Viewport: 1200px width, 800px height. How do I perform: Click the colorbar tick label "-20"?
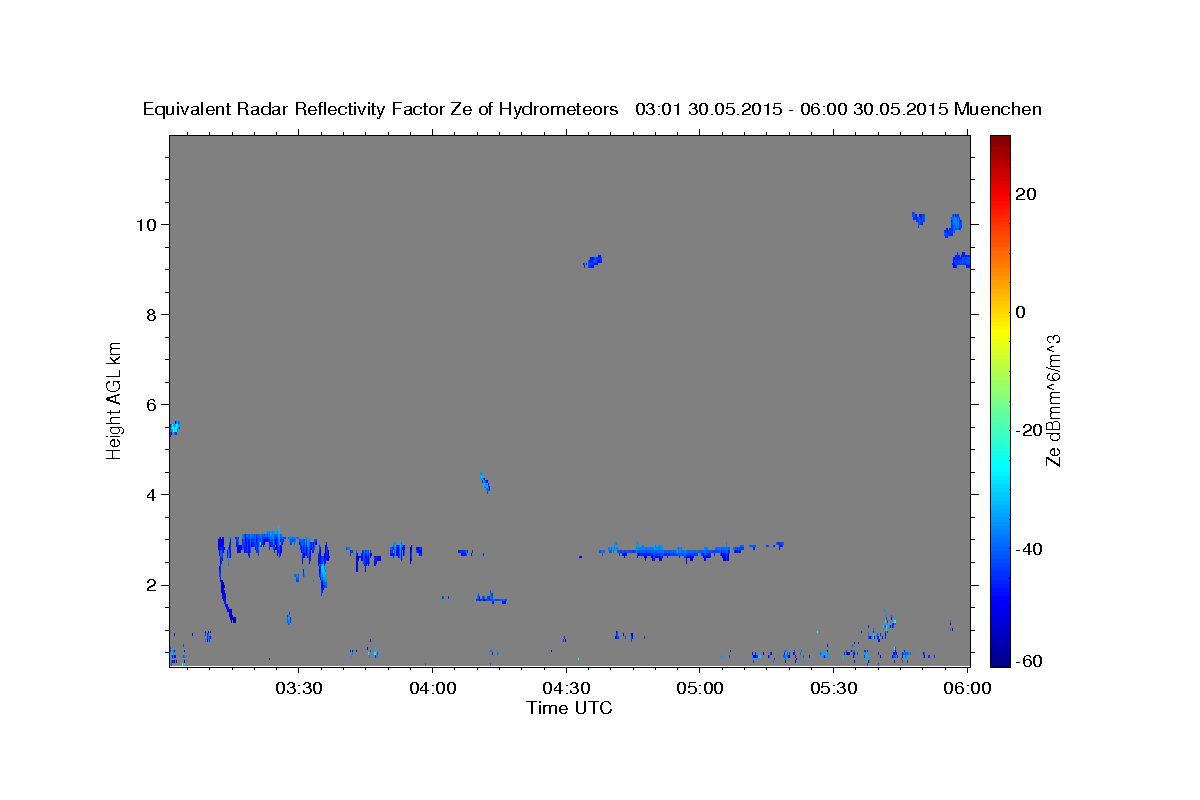click(x=1027, y=430)
